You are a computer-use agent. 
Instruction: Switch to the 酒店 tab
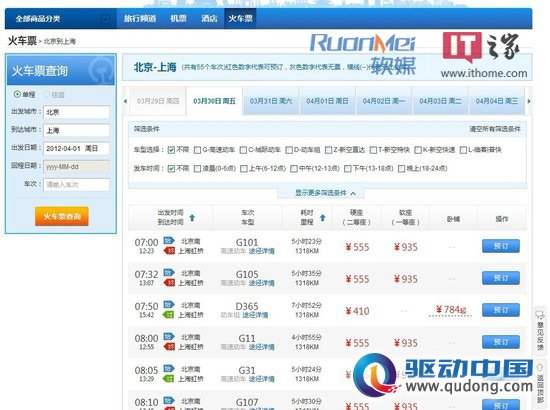[209, 19]
